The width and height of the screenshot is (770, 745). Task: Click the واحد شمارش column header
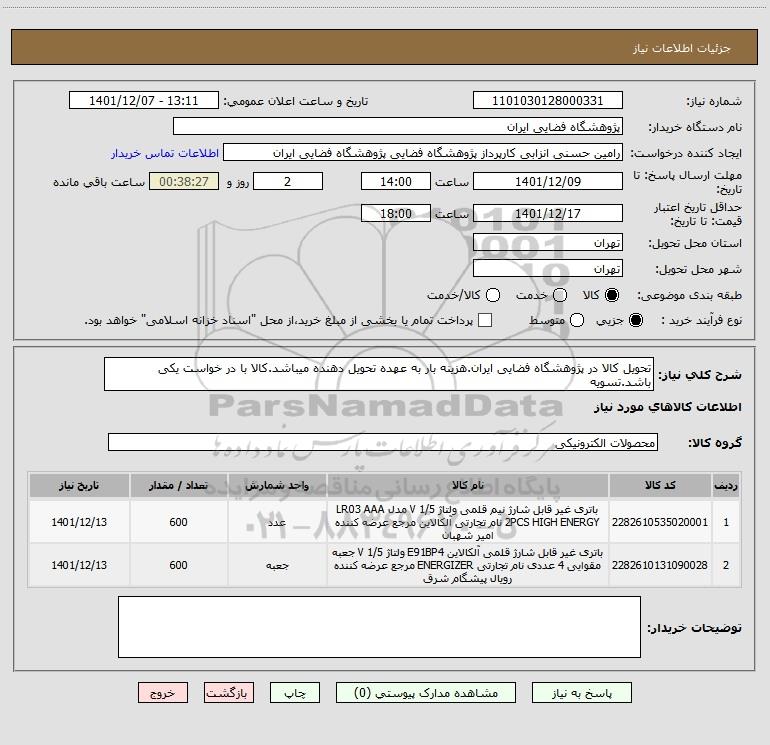pos(277,485)
